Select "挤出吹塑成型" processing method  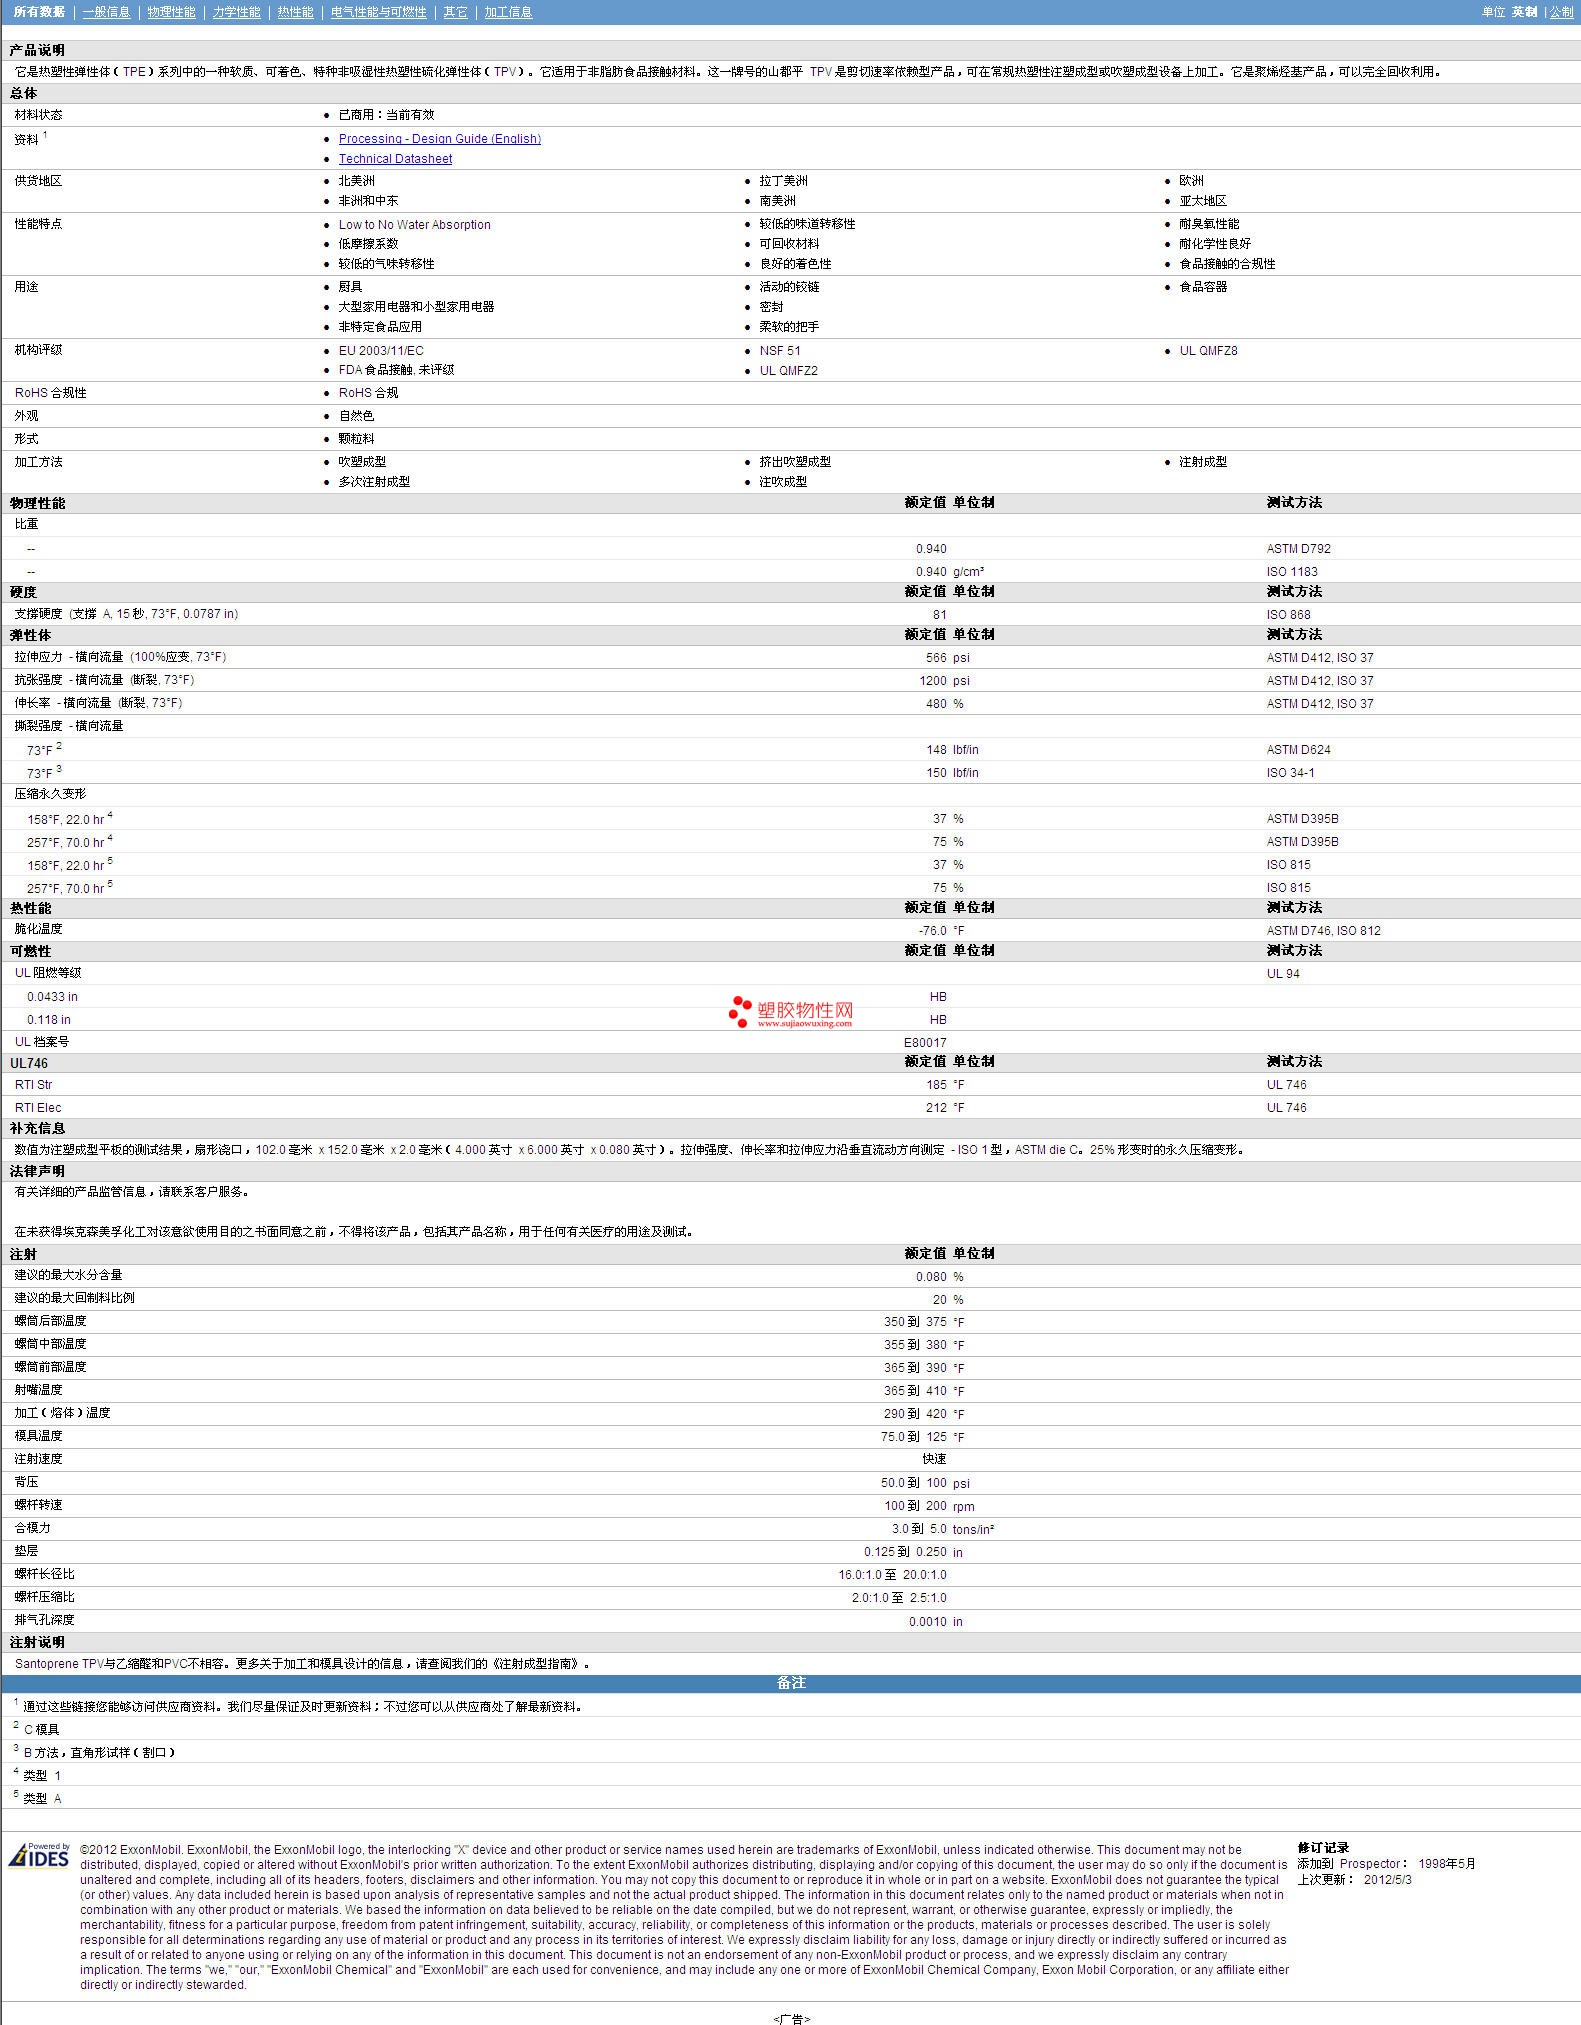[795, 462]
